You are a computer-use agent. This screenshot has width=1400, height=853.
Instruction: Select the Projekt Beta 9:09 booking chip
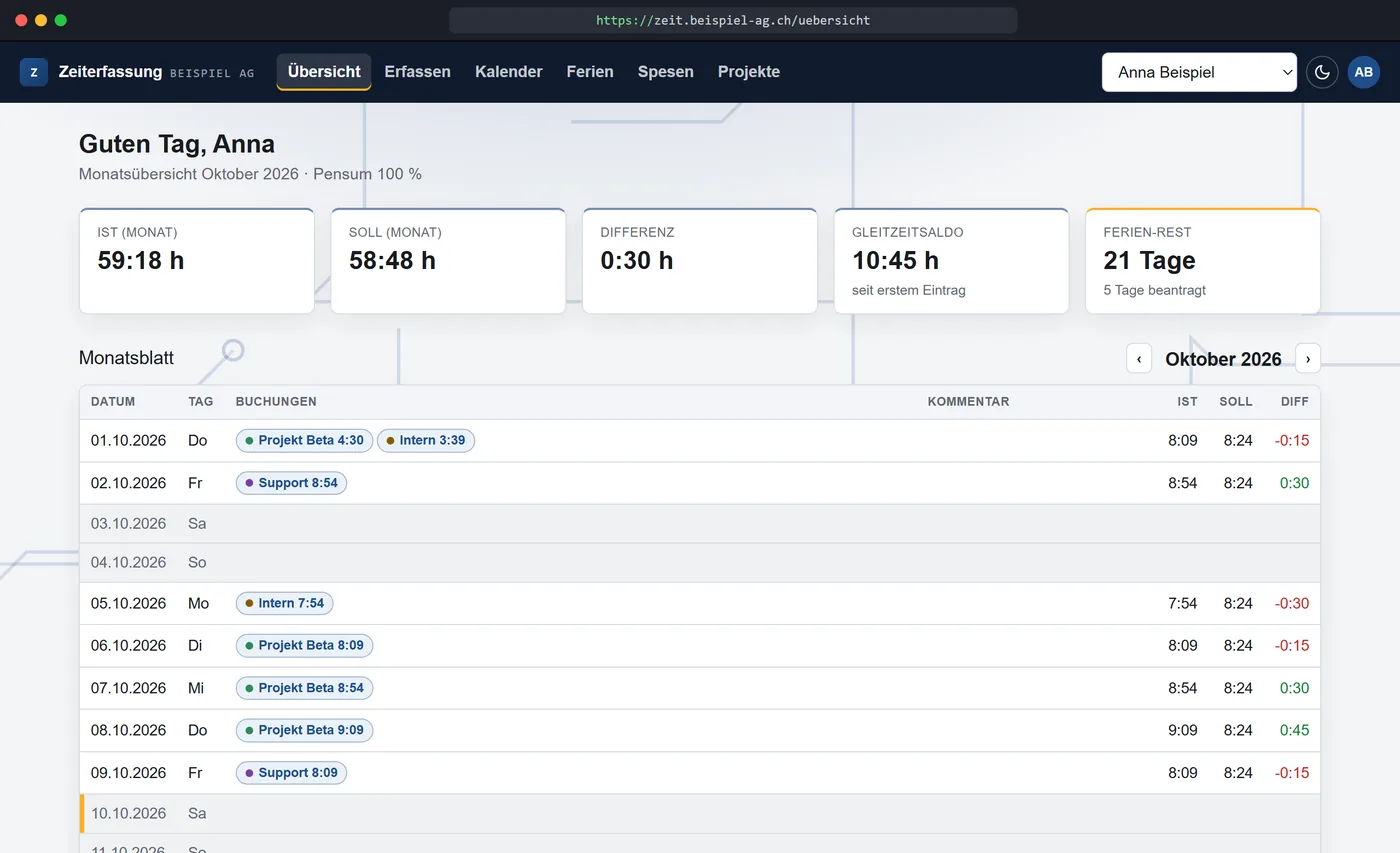(304, 730)
